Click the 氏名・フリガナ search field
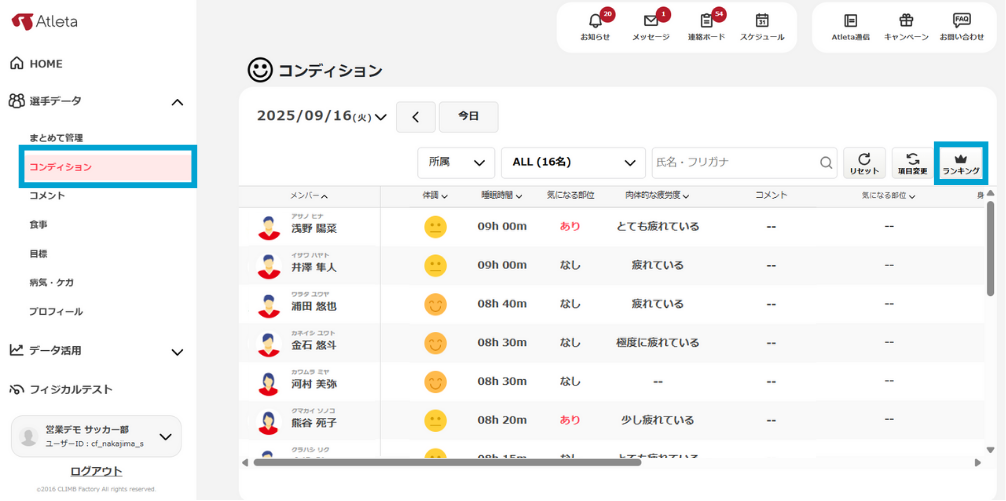Viewport: 1006px width, 501px height. point(735,162)
